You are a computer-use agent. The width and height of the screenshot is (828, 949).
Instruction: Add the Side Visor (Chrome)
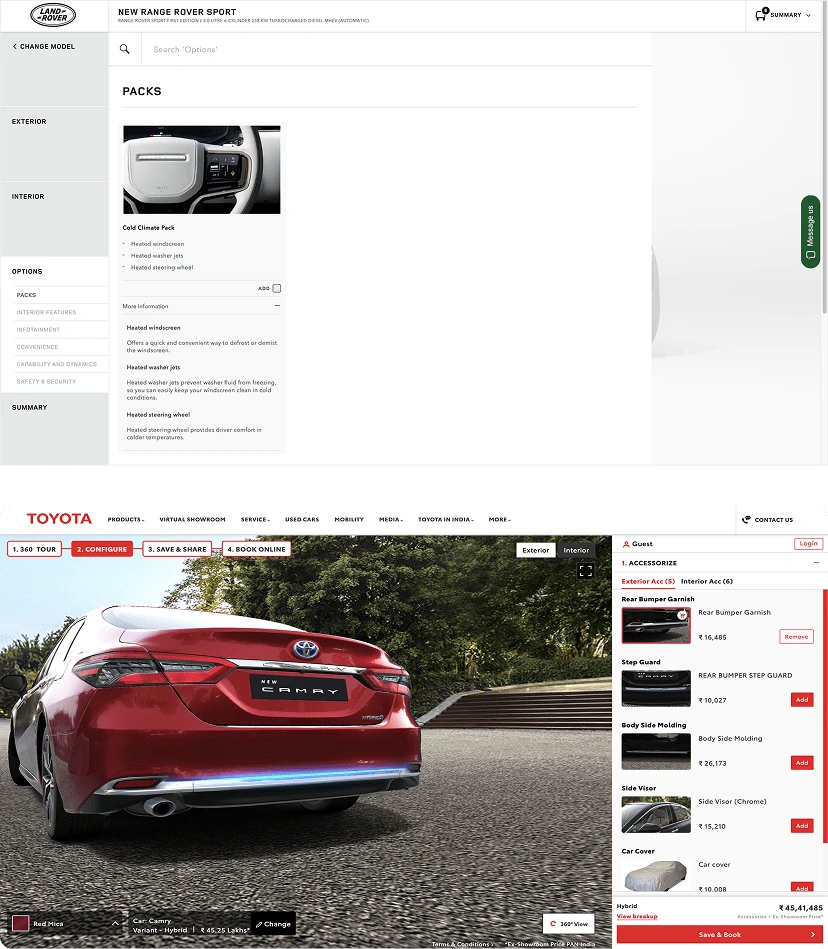point(802,826)
